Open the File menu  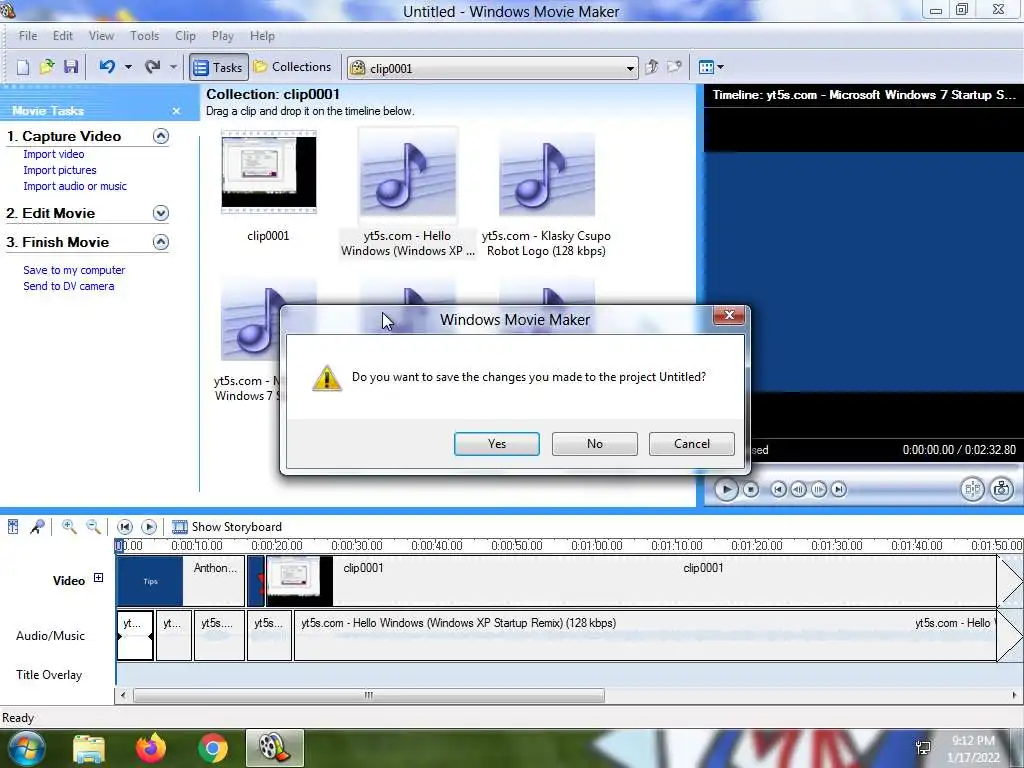click(x=28, y=36)
